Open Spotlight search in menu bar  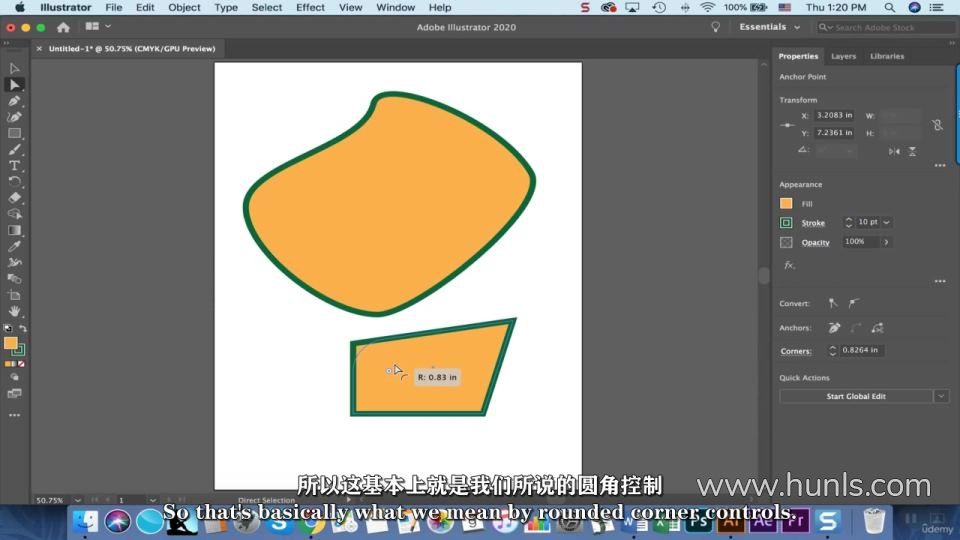point(890,7)
